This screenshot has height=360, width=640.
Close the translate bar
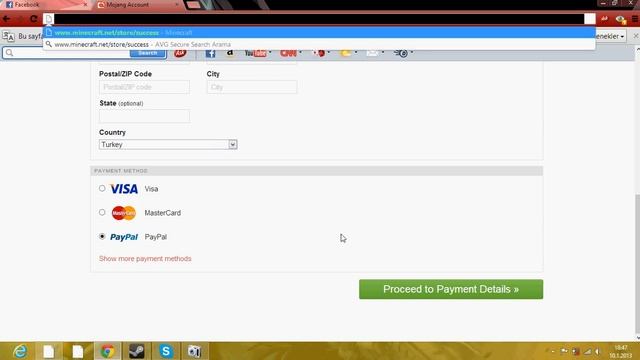(x=636, y=36)
